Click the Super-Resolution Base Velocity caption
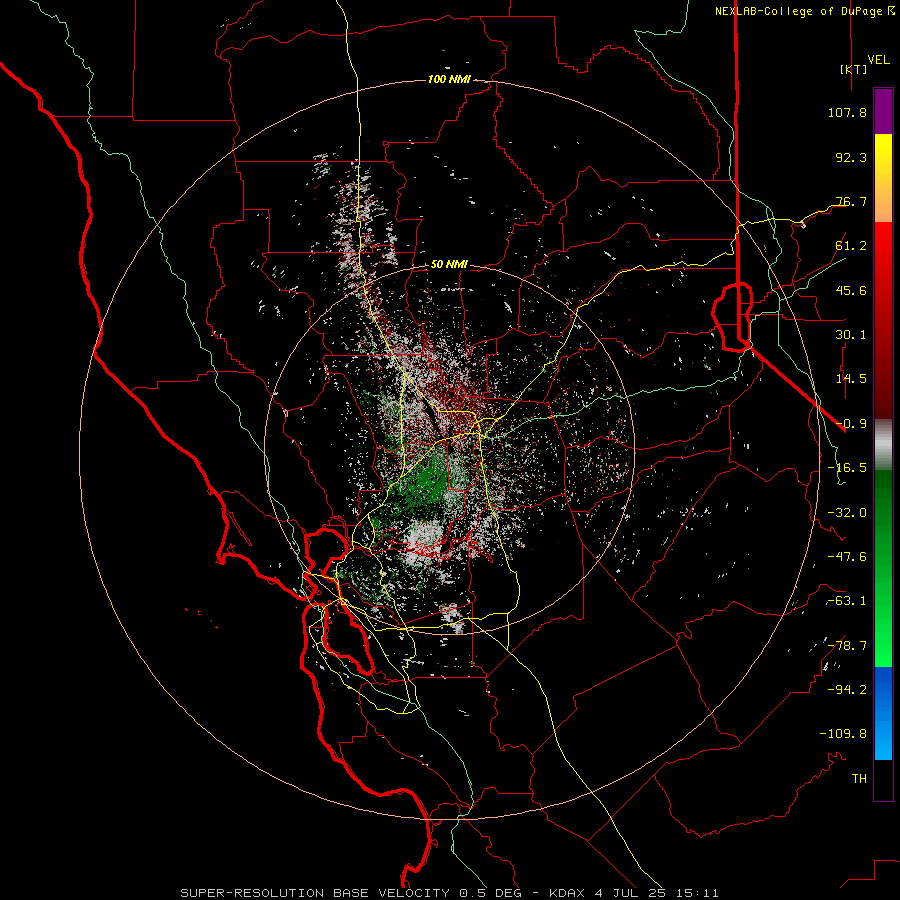 [x=449, y=893]
